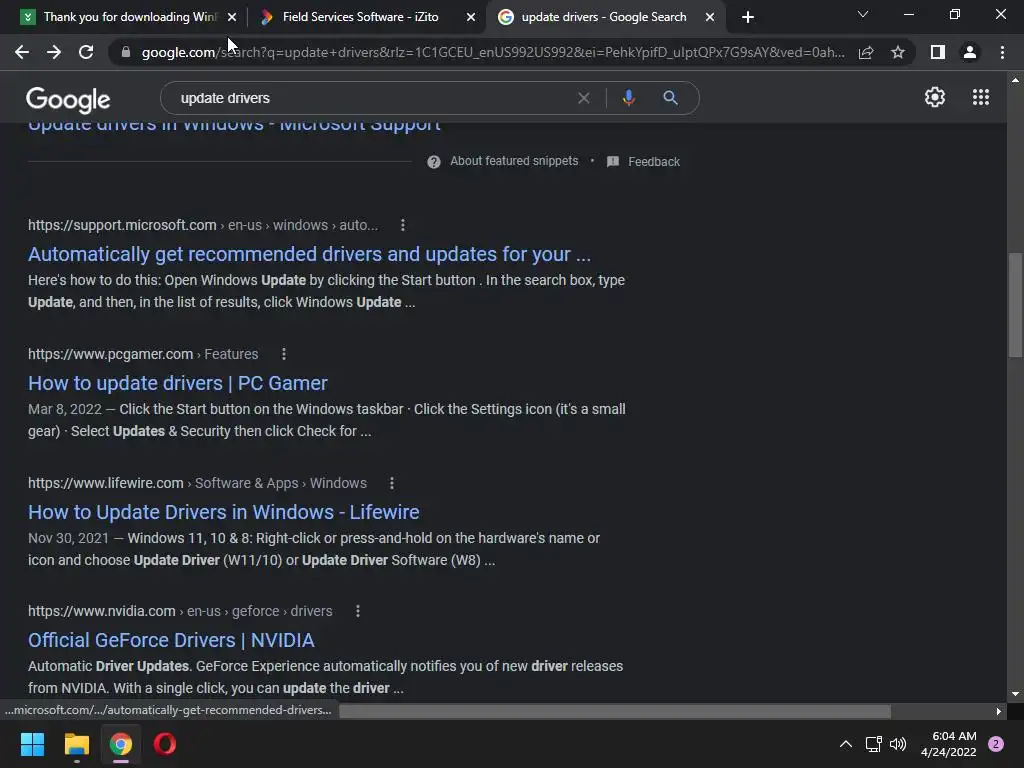Bookmark this page with star icon
Viewport: 1024px width, 768px height.
click(x=898, y=52)
